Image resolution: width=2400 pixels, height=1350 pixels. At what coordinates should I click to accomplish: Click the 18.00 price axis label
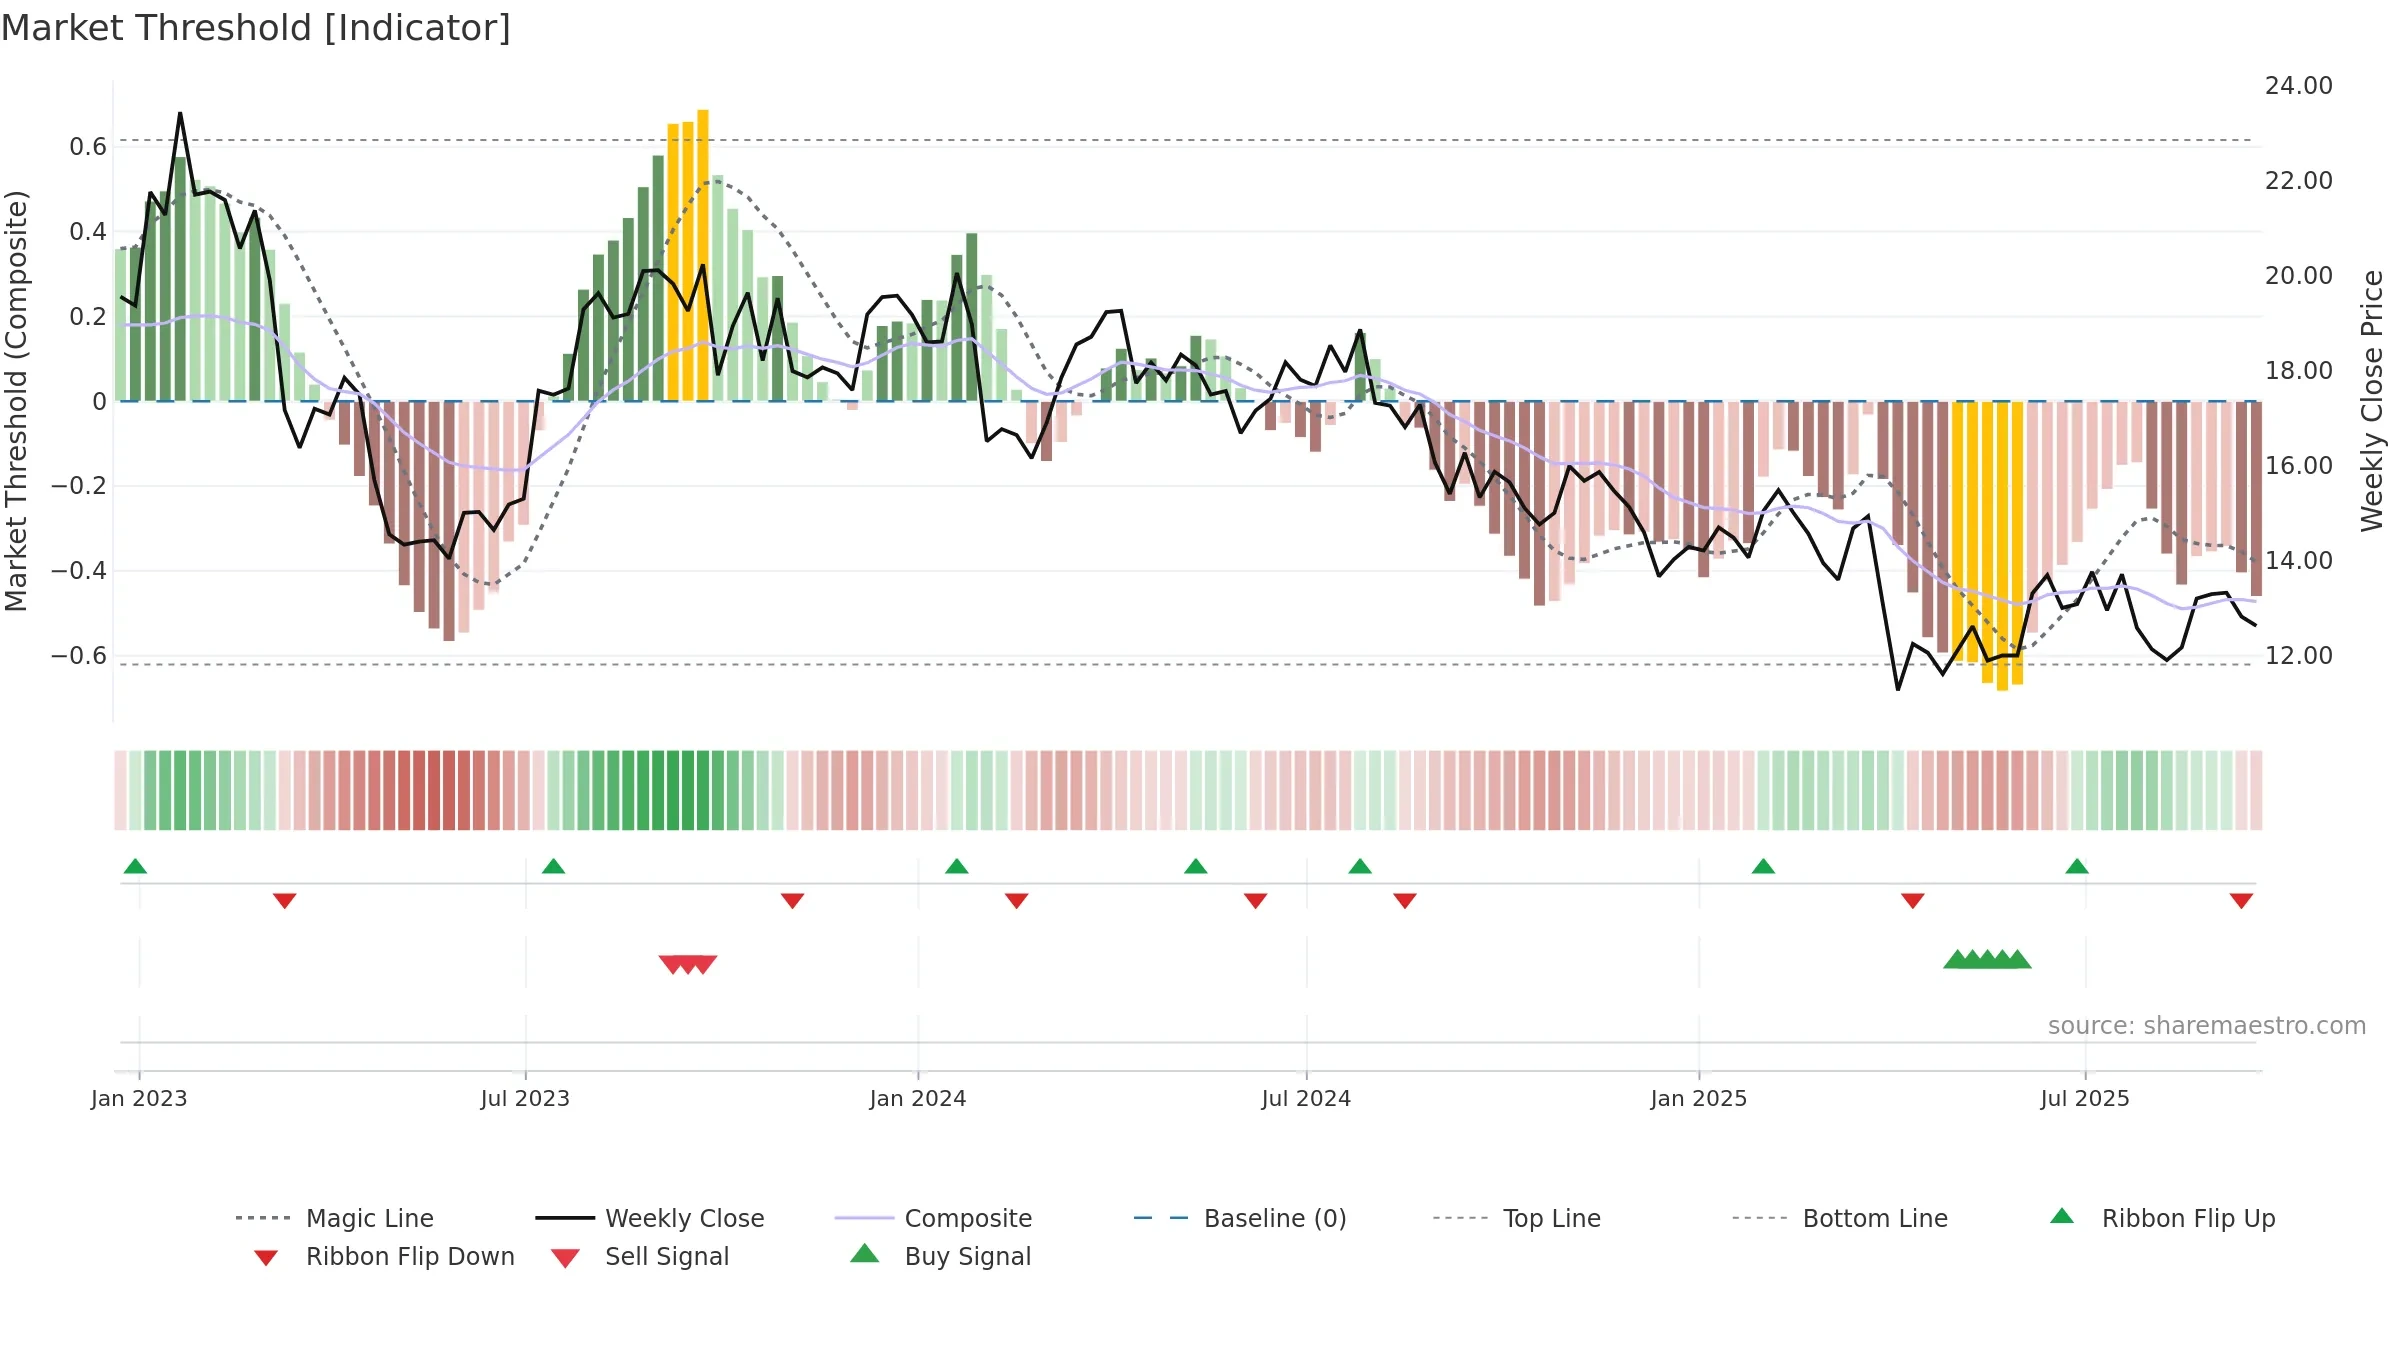coord(2298,371)
